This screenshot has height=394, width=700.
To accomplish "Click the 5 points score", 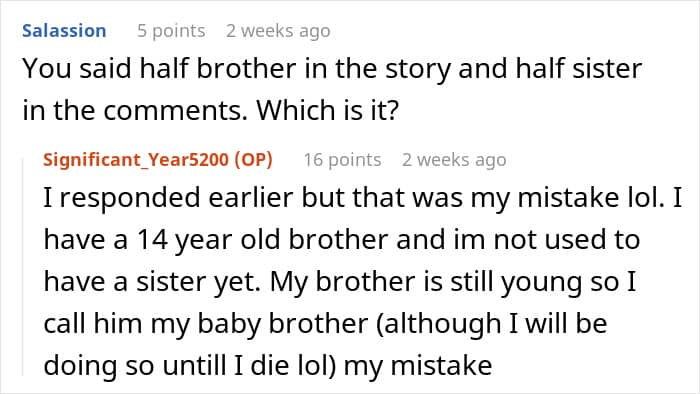I will point(171,31).
